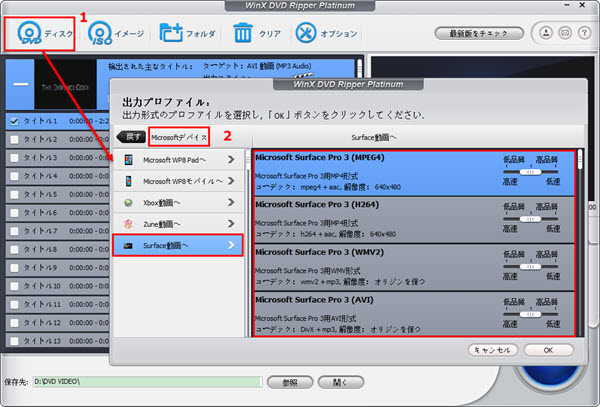Viewport: 600px width, 407px height.
Task: Click the Microsoft WP8 Pad device icon
Action: pyautogui.click(x=129, y=160)
